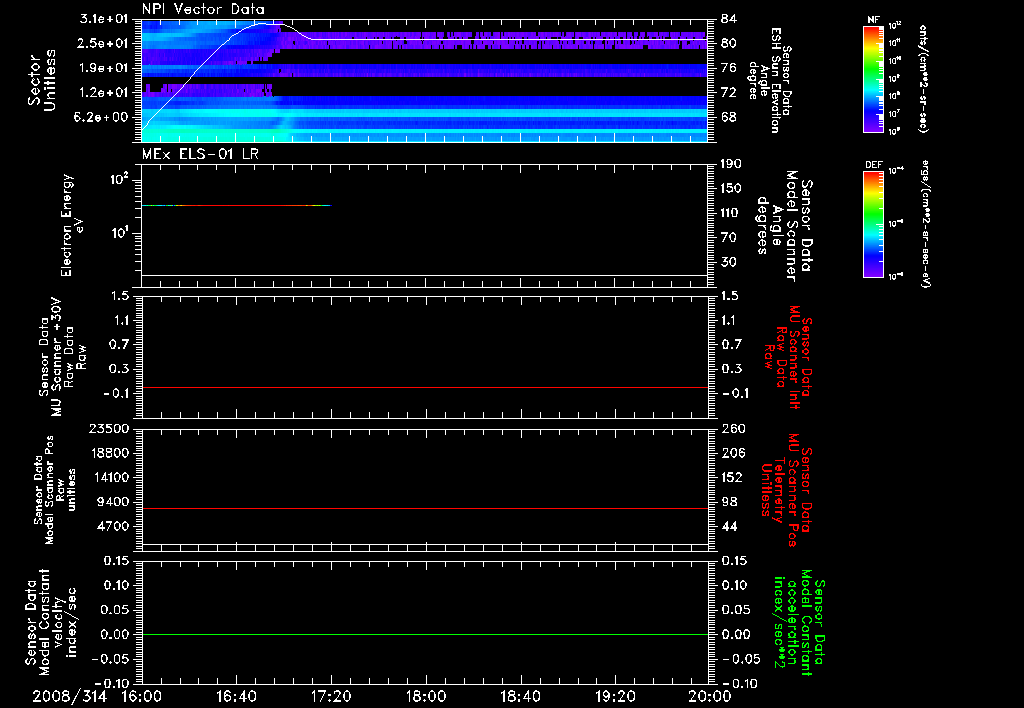Click the 4700 scanner position tick label
1024x708 pixels.
point(112,526)
